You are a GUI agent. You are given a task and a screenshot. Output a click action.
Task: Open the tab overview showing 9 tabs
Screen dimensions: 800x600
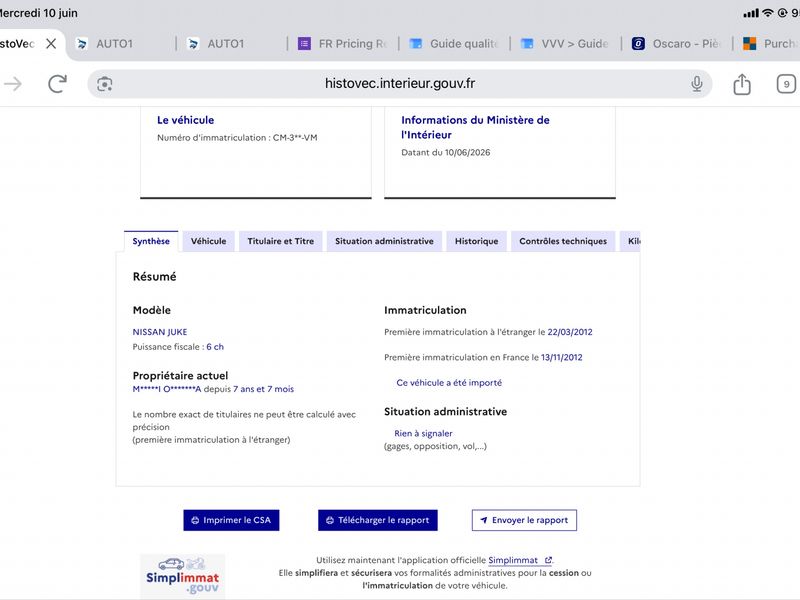(786, 84)
